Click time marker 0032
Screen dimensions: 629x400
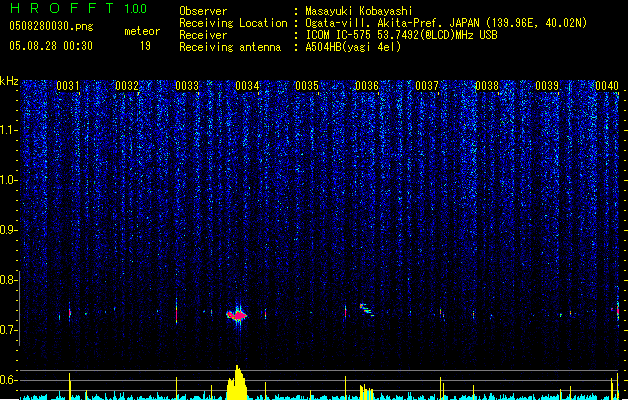coord(127,86)
